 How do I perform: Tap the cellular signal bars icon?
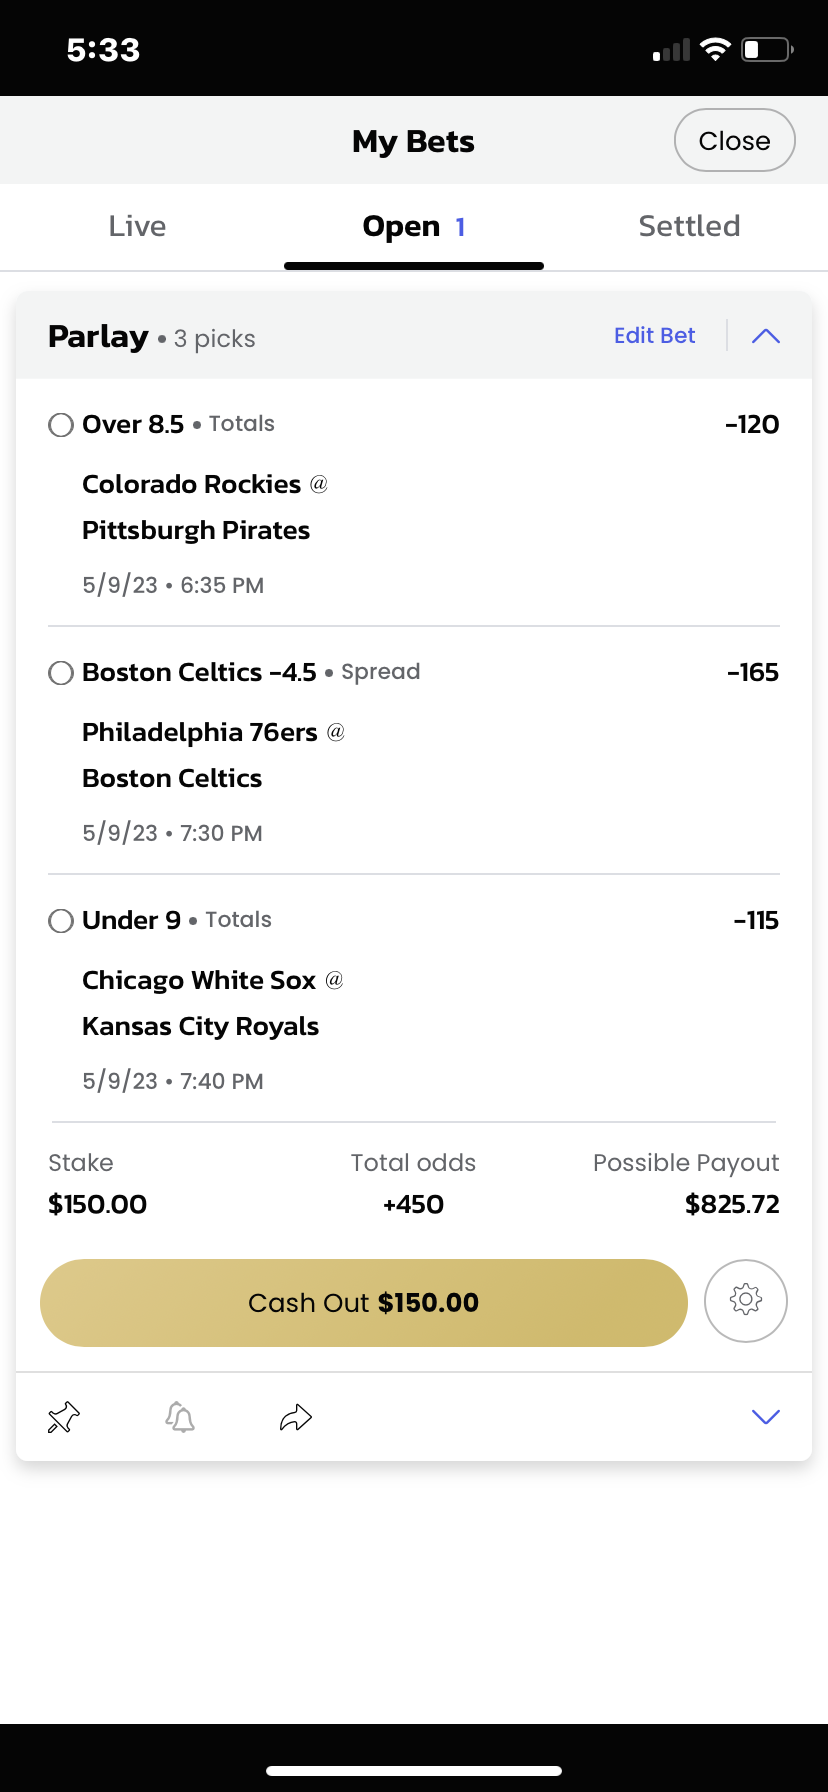click(671, 50)
